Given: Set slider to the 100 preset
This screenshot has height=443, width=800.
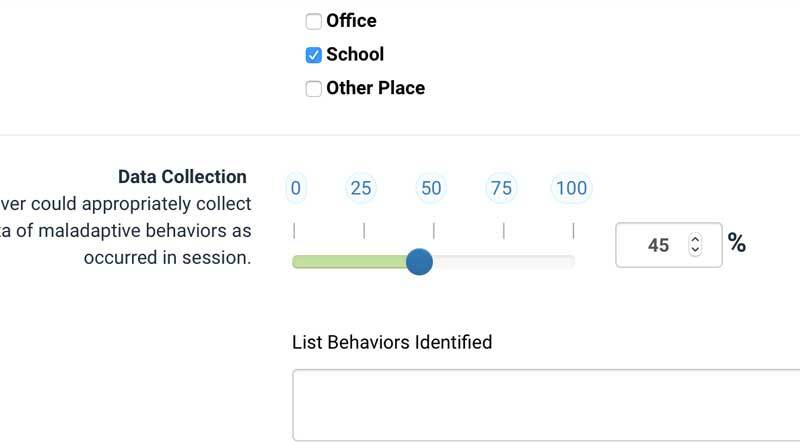Looking at the screenshot, I should click(571, 188).
